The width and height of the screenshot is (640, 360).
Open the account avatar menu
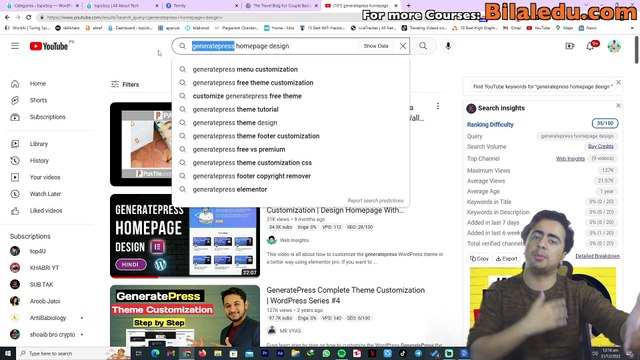614,46
